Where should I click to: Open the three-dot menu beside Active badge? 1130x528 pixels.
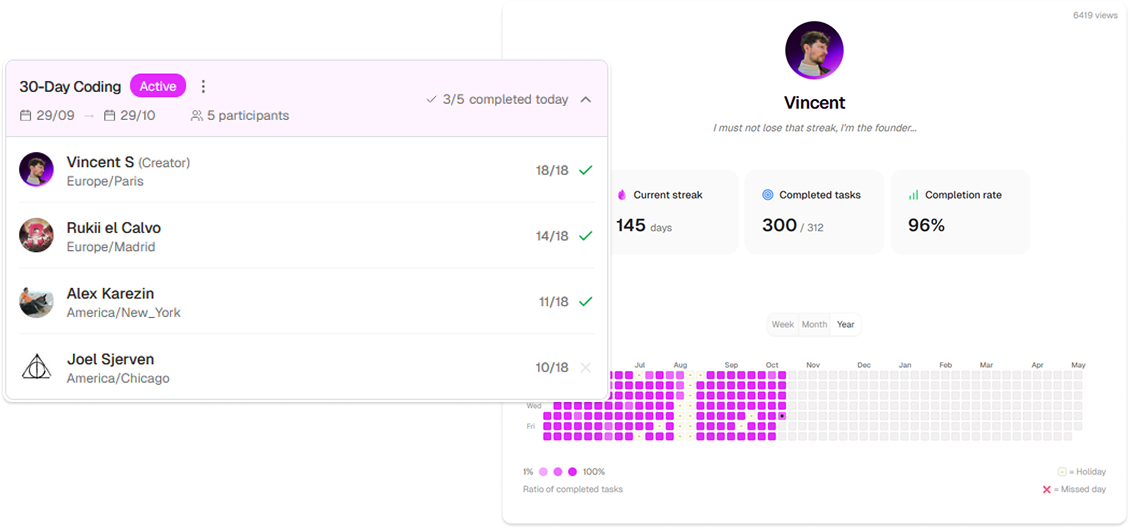pos(204,87)
